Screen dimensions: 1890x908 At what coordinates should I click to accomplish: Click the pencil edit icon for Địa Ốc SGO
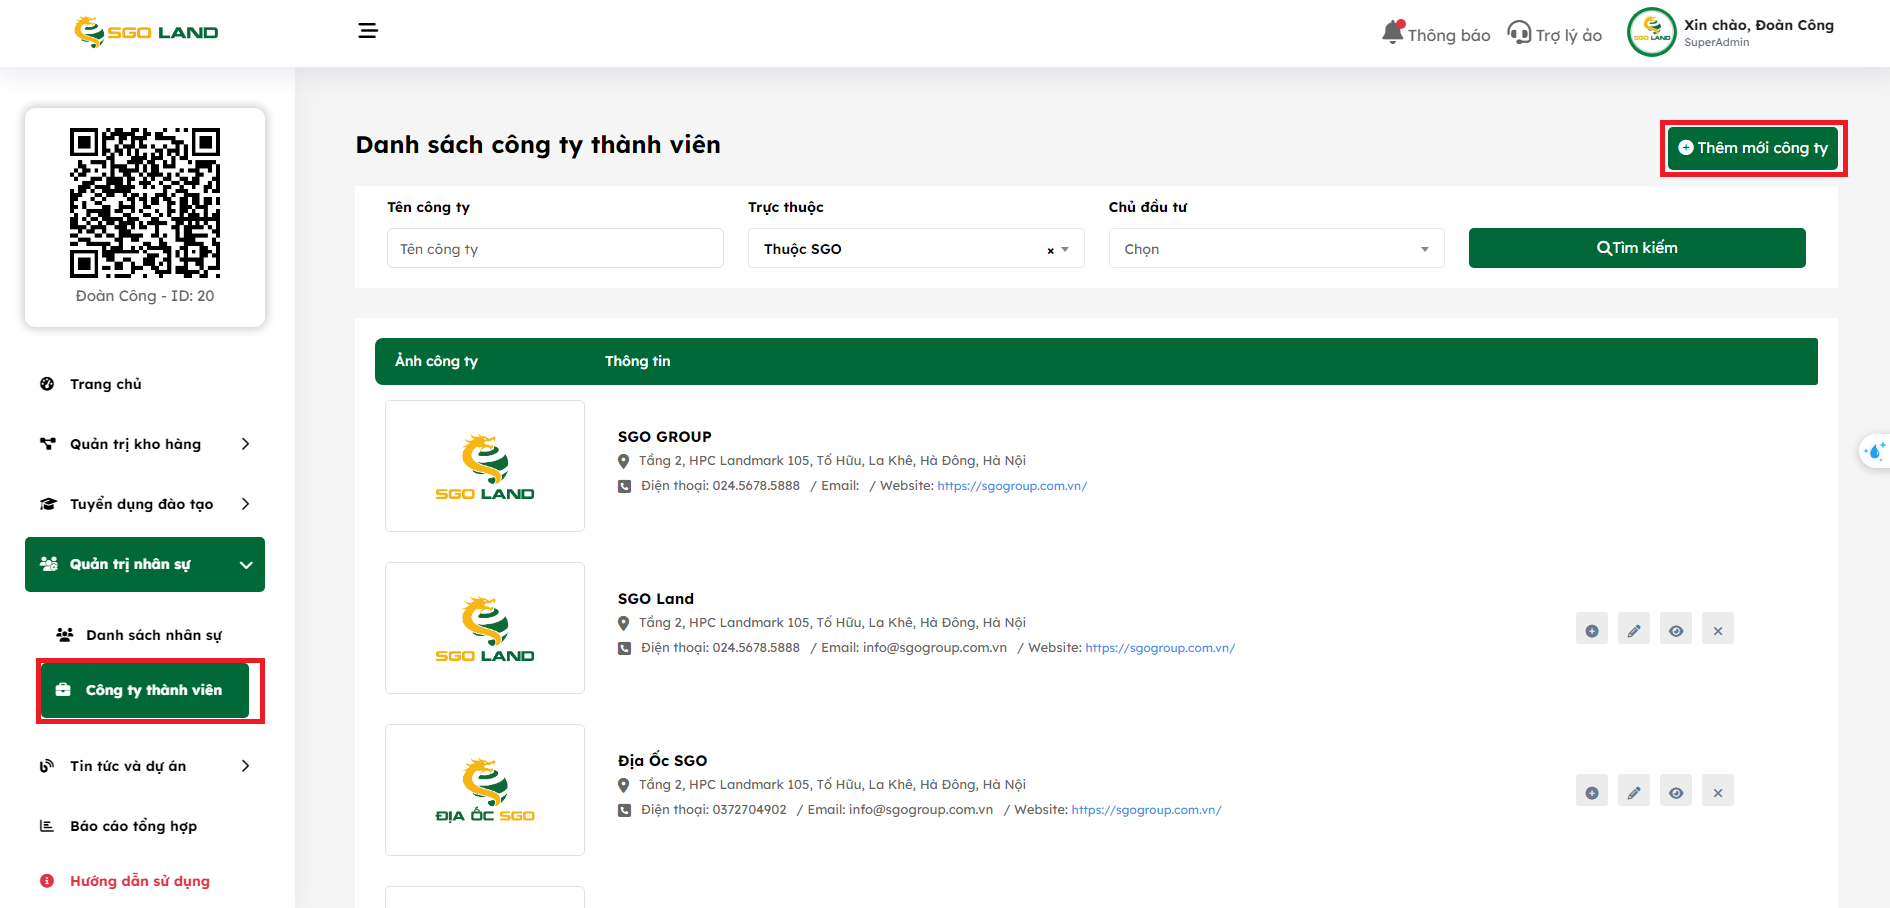(x=1634, y=792)
